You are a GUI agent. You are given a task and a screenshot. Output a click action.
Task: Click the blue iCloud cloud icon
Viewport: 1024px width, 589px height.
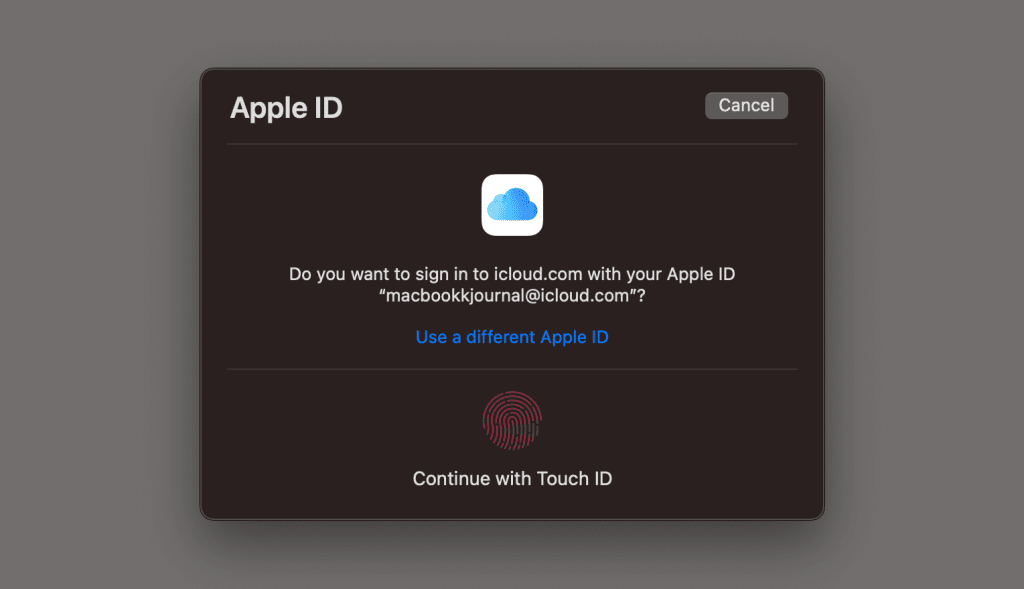[512, 204]
